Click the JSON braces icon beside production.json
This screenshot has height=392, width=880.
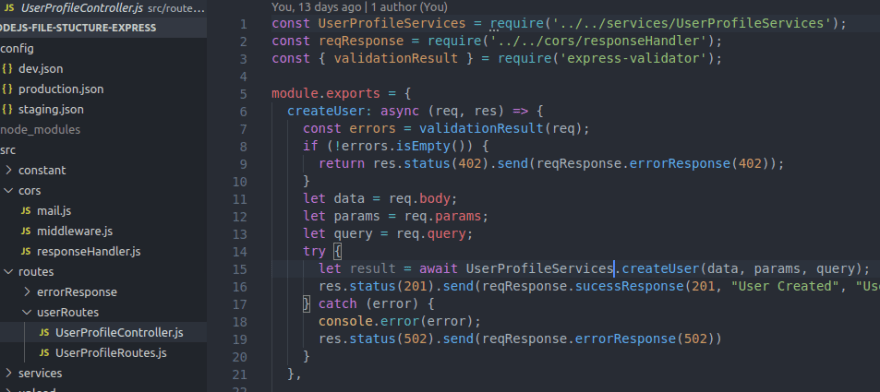(x=7, y=89)
